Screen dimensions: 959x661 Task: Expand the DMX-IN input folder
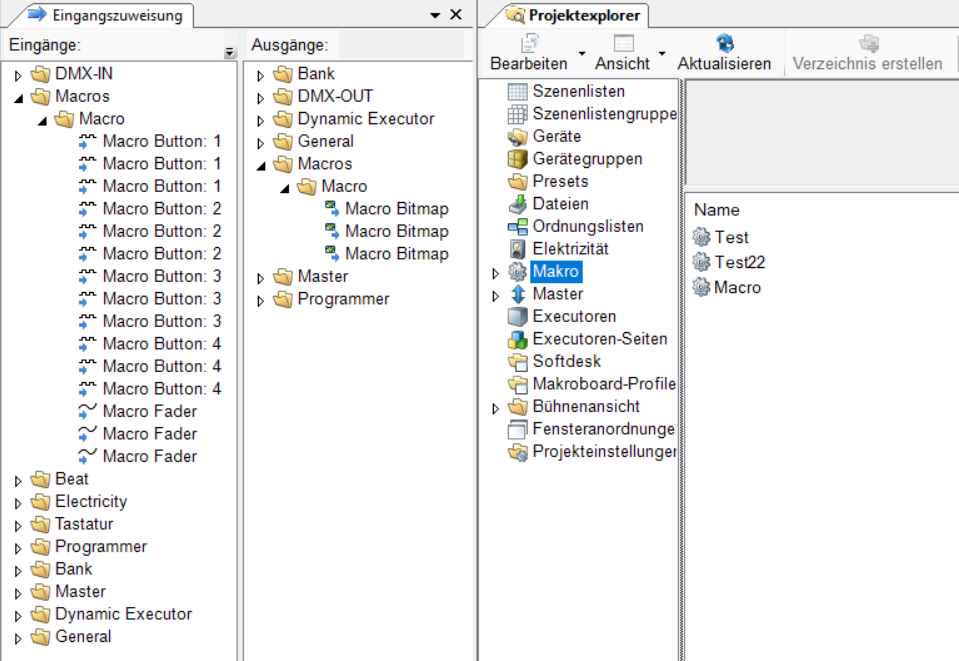click(x=18, y=75)
